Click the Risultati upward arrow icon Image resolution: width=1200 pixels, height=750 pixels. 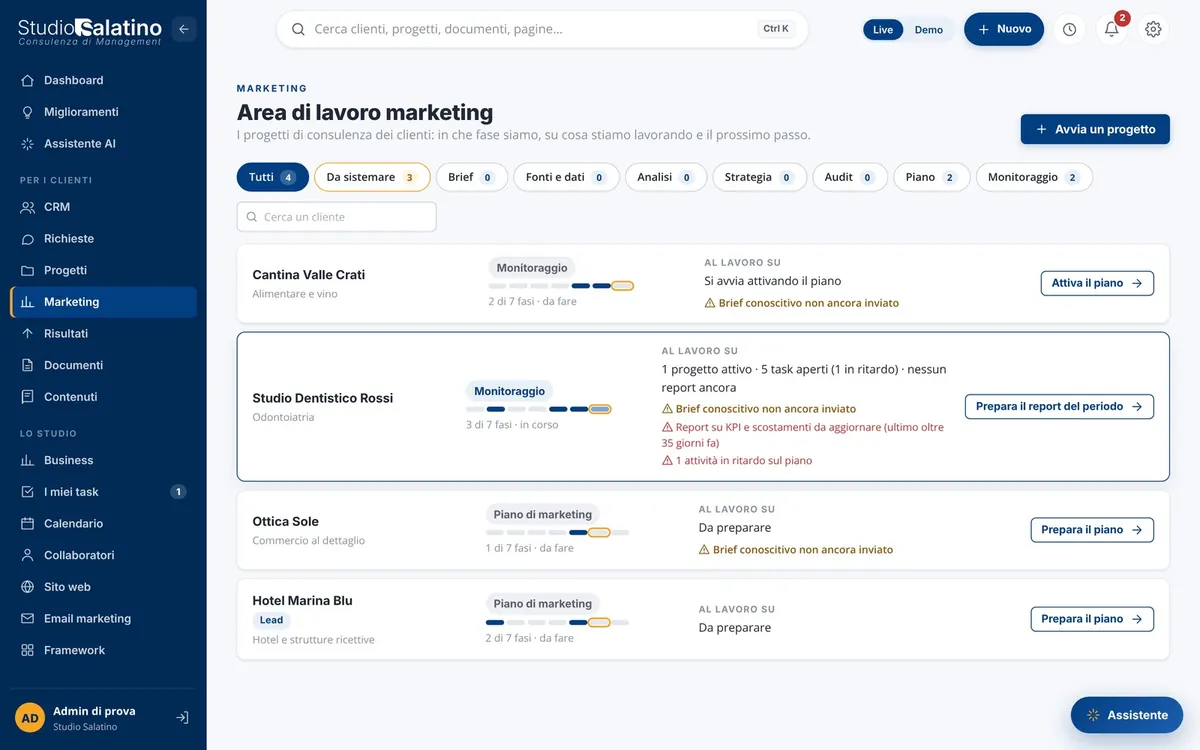[x=28, y=334]
